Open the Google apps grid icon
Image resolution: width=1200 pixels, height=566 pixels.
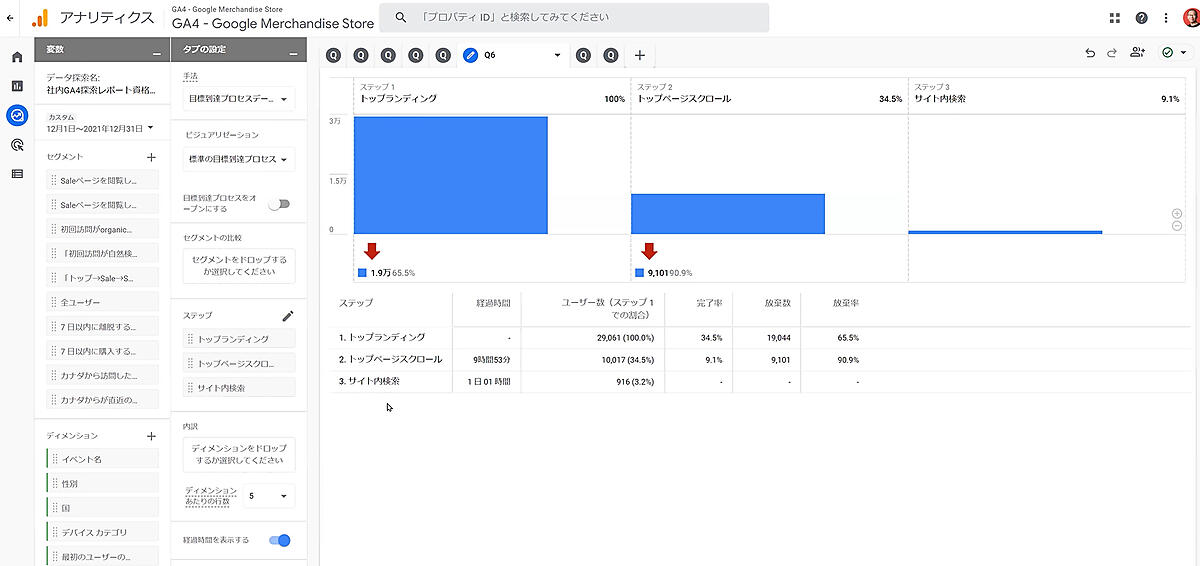tap(1115, 18)
